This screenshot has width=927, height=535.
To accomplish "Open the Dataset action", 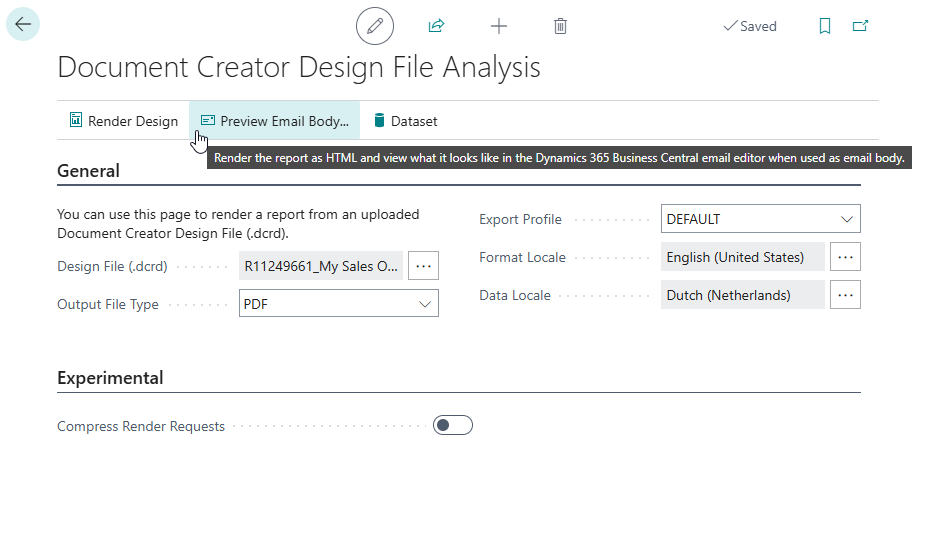I will coord(406,121).
